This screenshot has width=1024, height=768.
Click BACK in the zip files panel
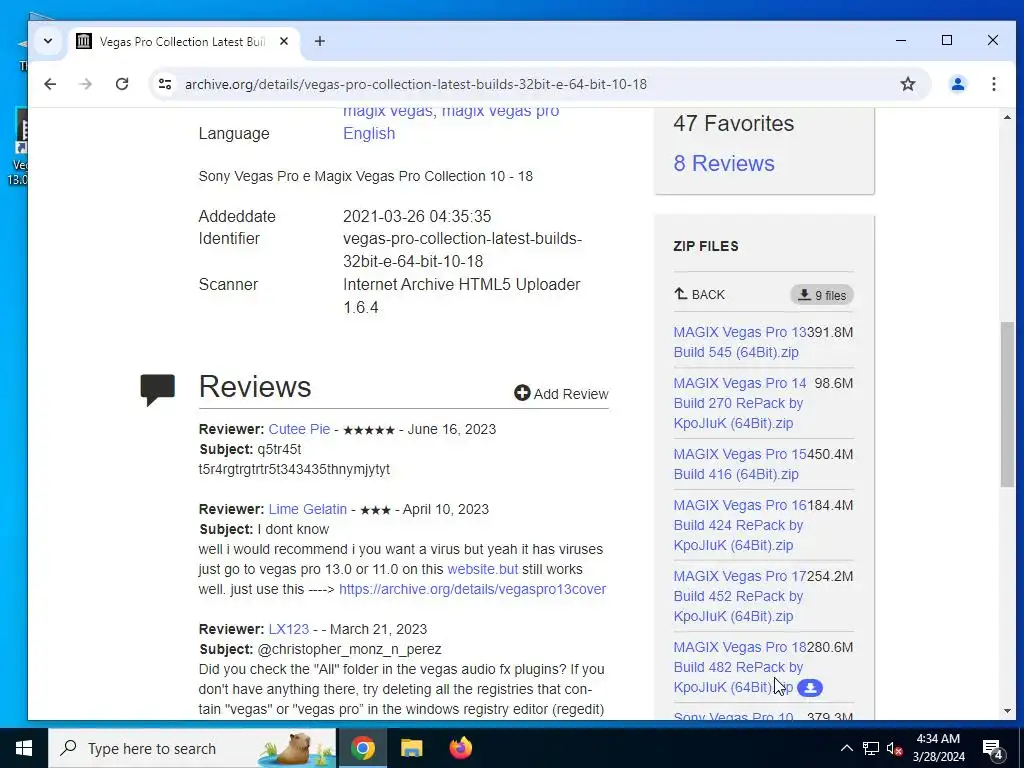click(699, 295)
